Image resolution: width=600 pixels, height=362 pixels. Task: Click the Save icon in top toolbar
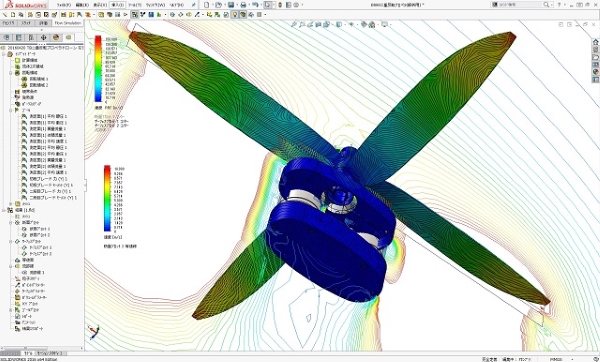[x=231, y=5]
